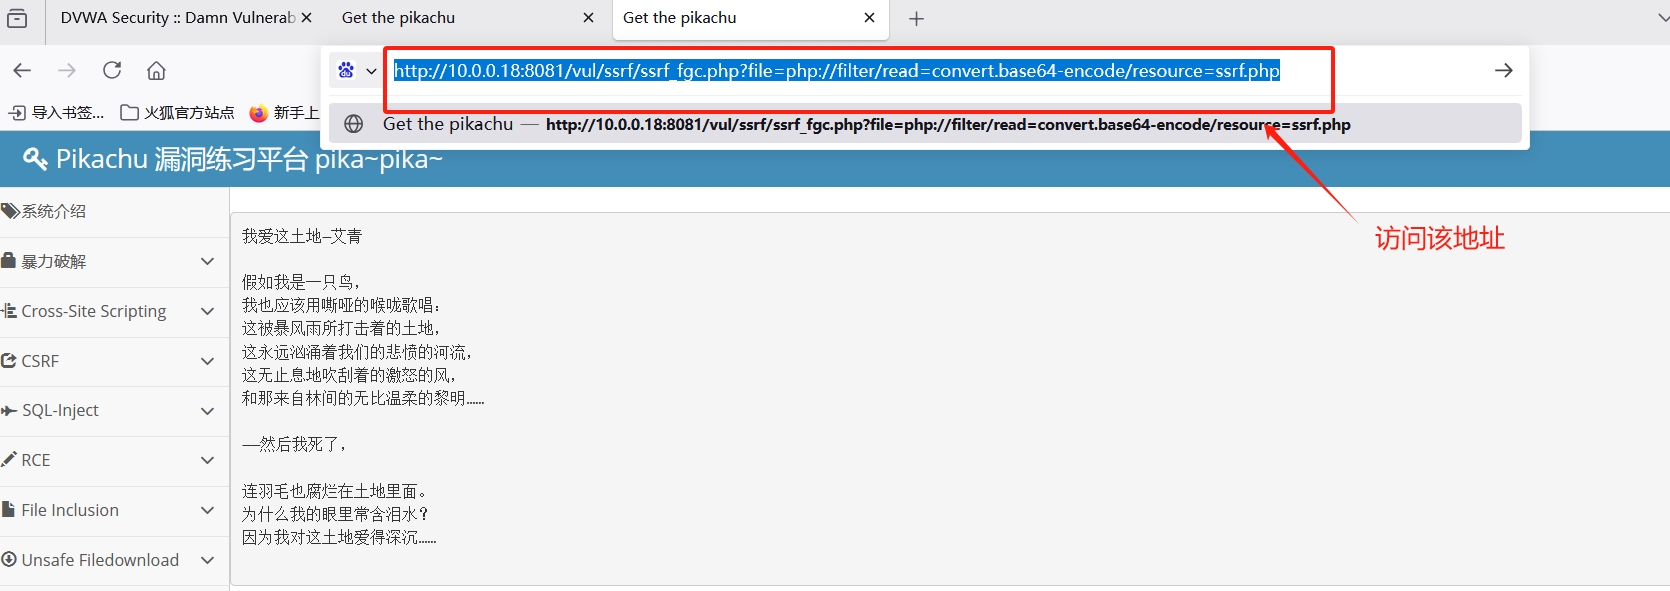
Task: Click the line 我也应该用嘶哑的喉咙歌唱
Action: click(341, 305)
